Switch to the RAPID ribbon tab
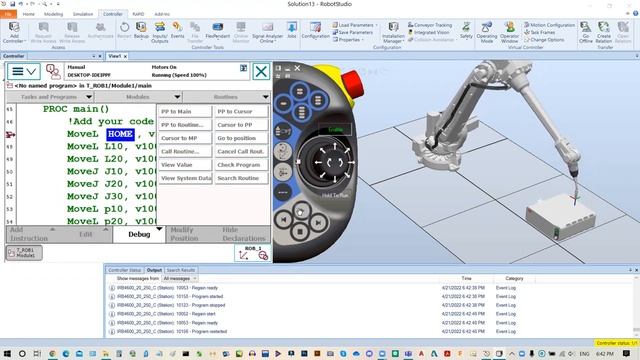640x360 pixels. pos(138,14)
